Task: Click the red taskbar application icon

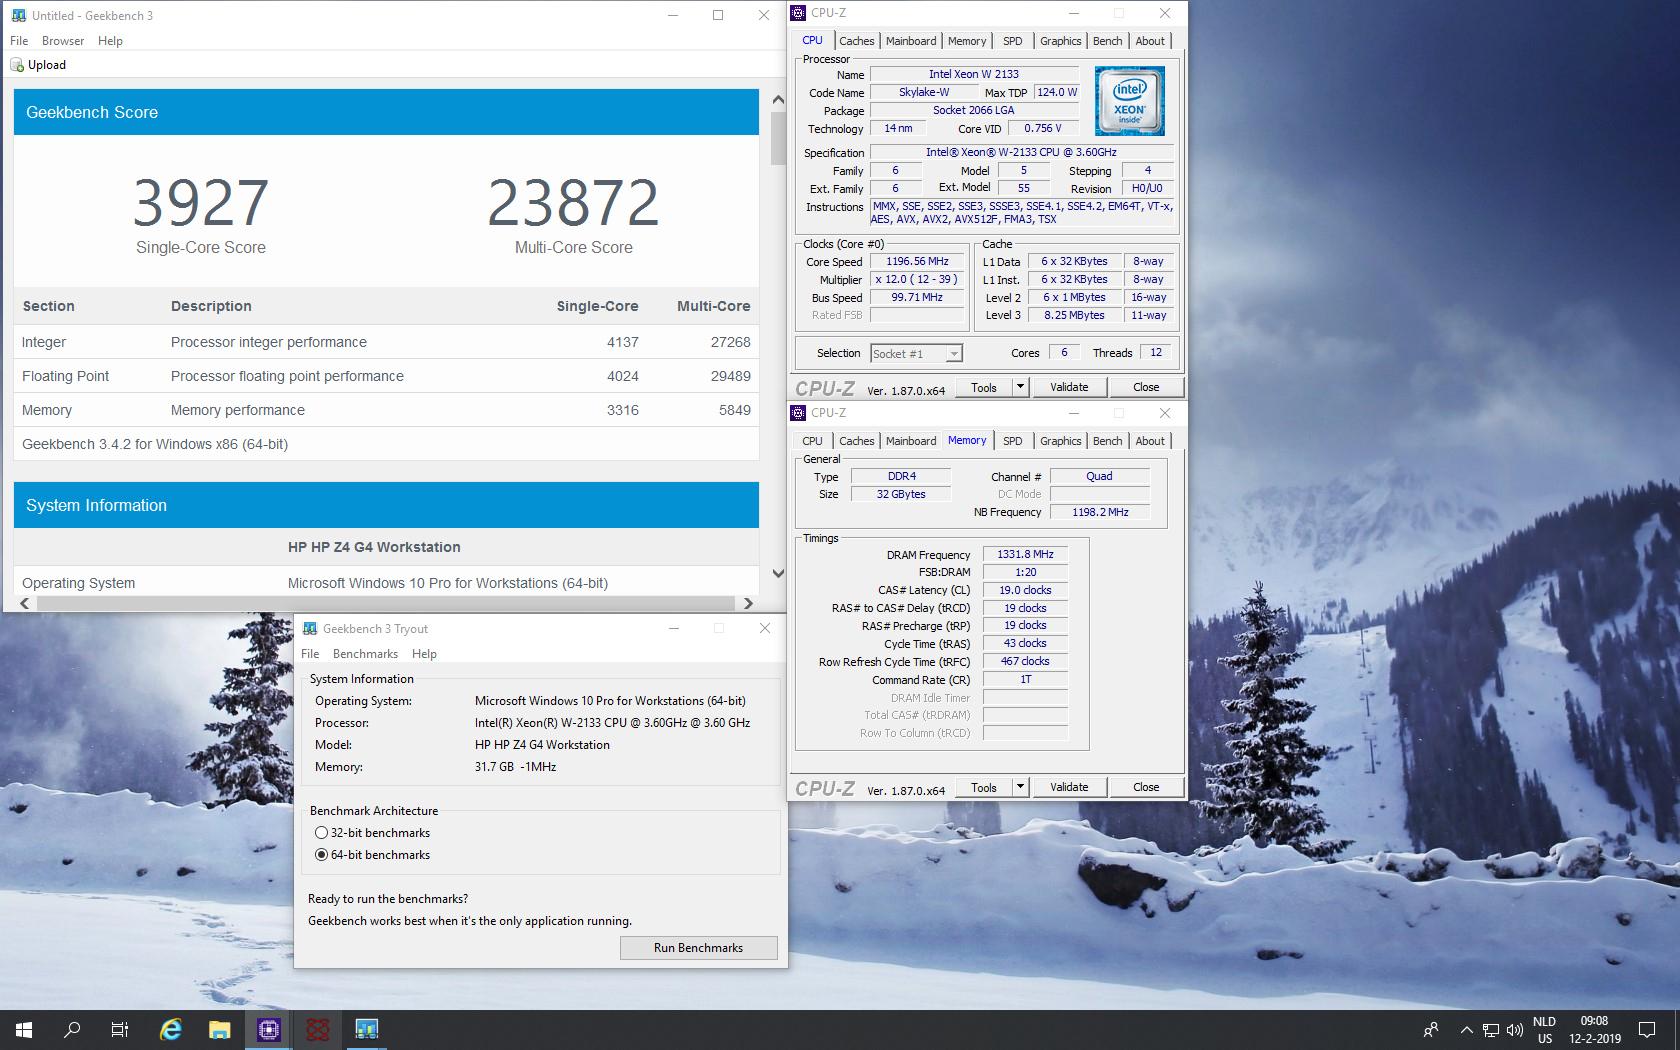Action: click(318, 1030)
